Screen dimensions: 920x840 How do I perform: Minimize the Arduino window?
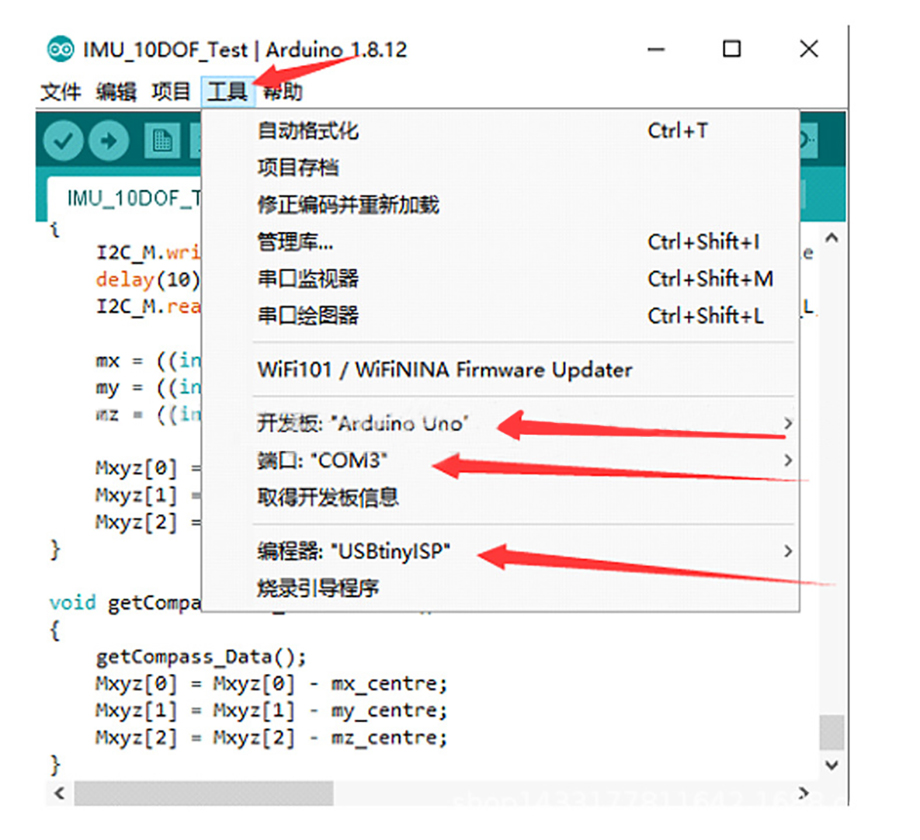[656, 49]
